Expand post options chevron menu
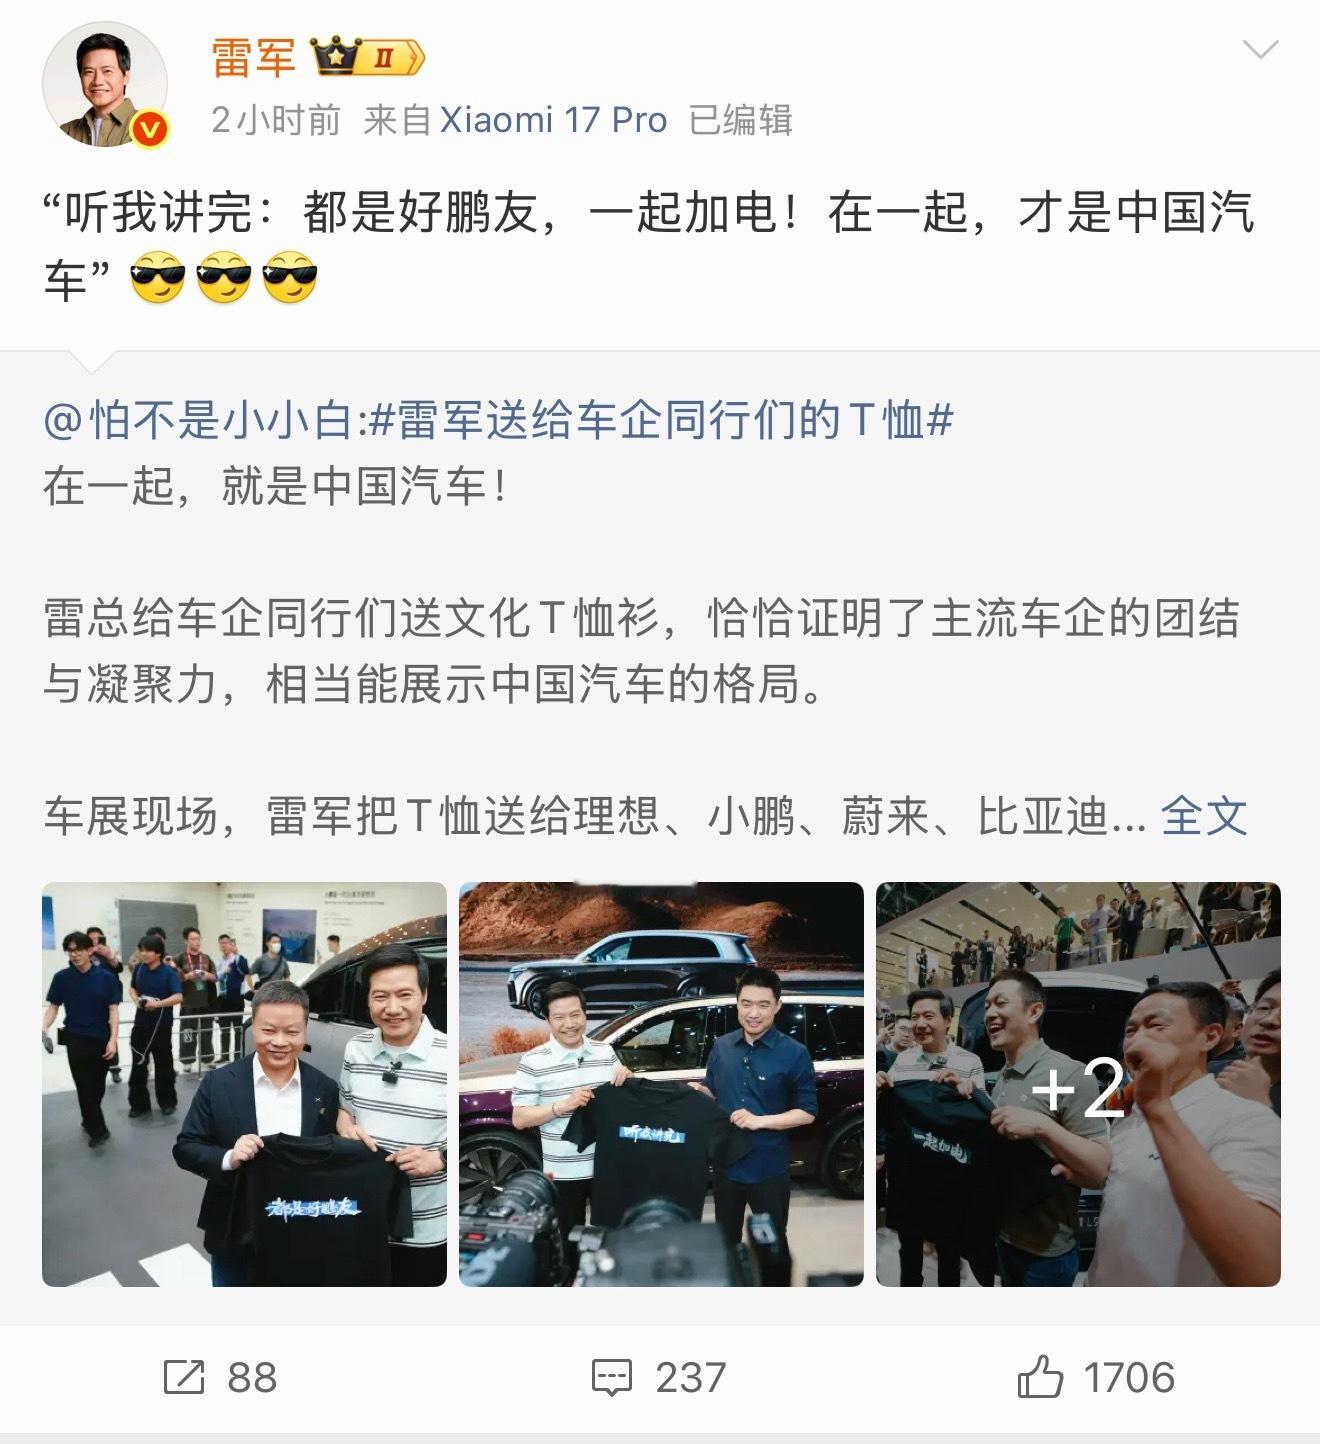 pos(1260,49)
